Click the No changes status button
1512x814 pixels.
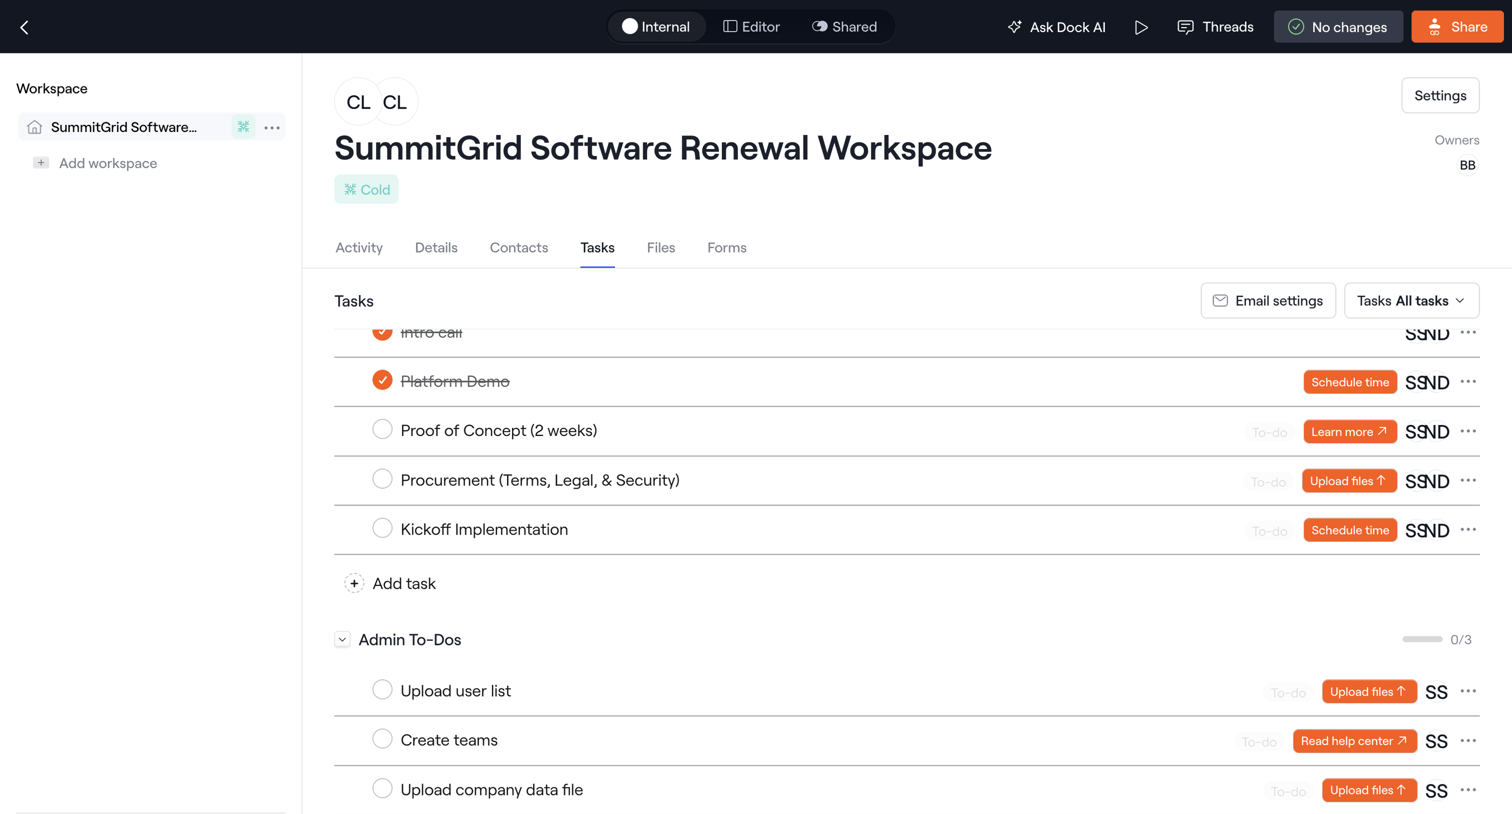tap(1338, 27)
